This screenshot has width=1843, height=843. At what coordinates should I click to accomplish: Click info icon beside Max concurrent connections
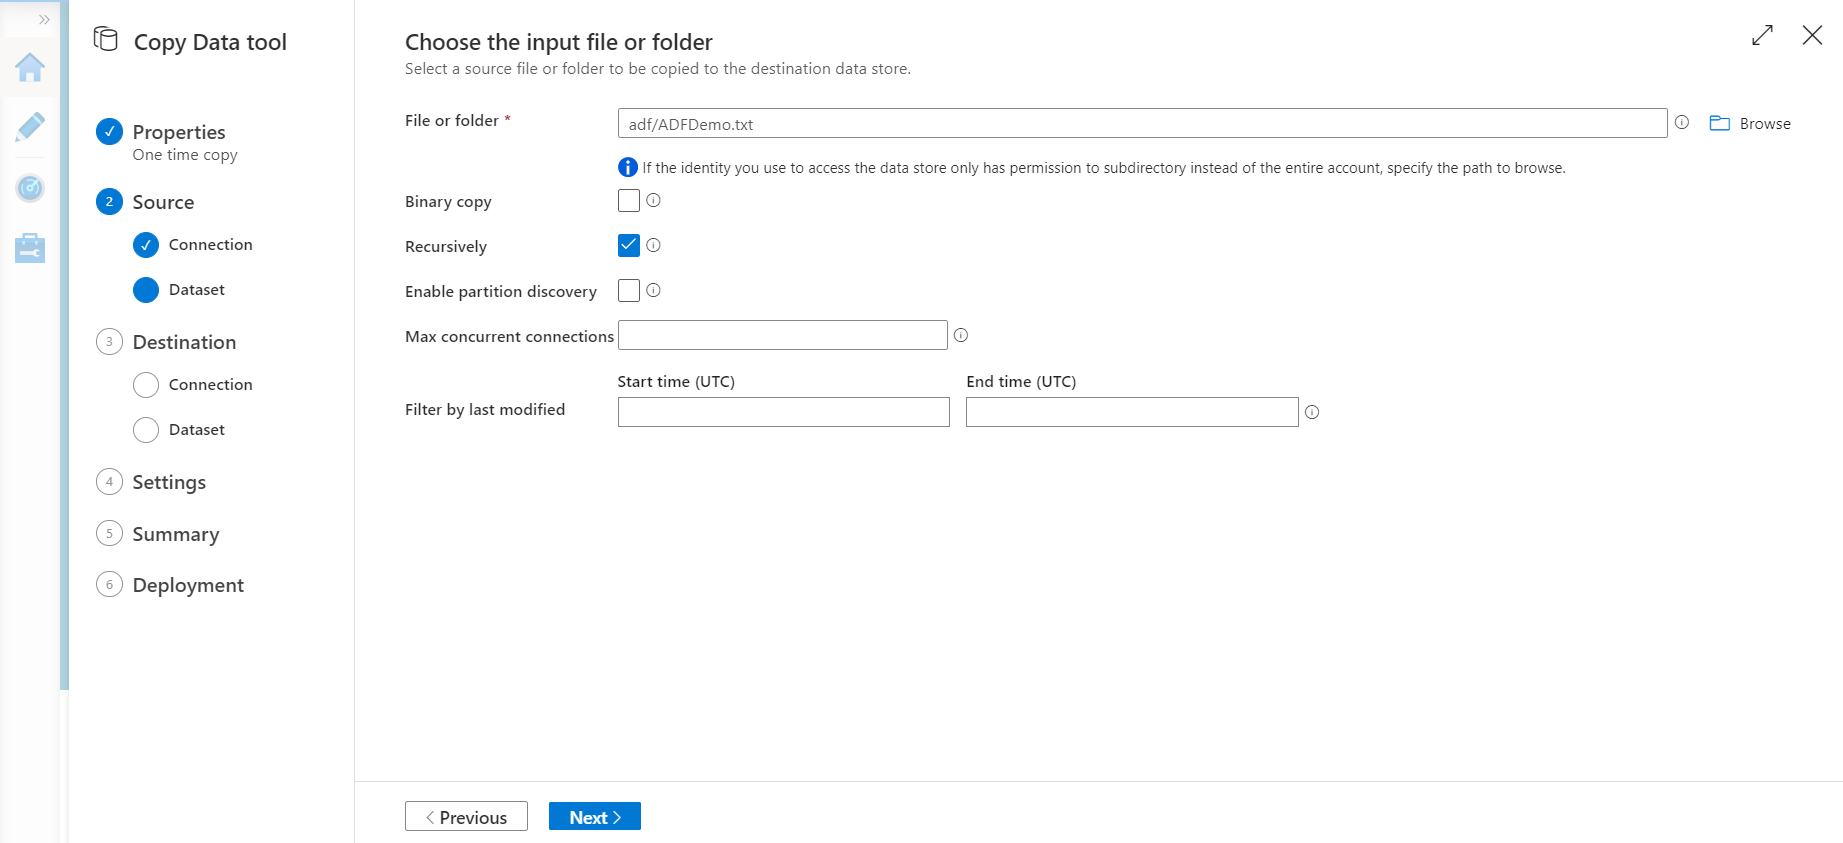tap(960, 335)
